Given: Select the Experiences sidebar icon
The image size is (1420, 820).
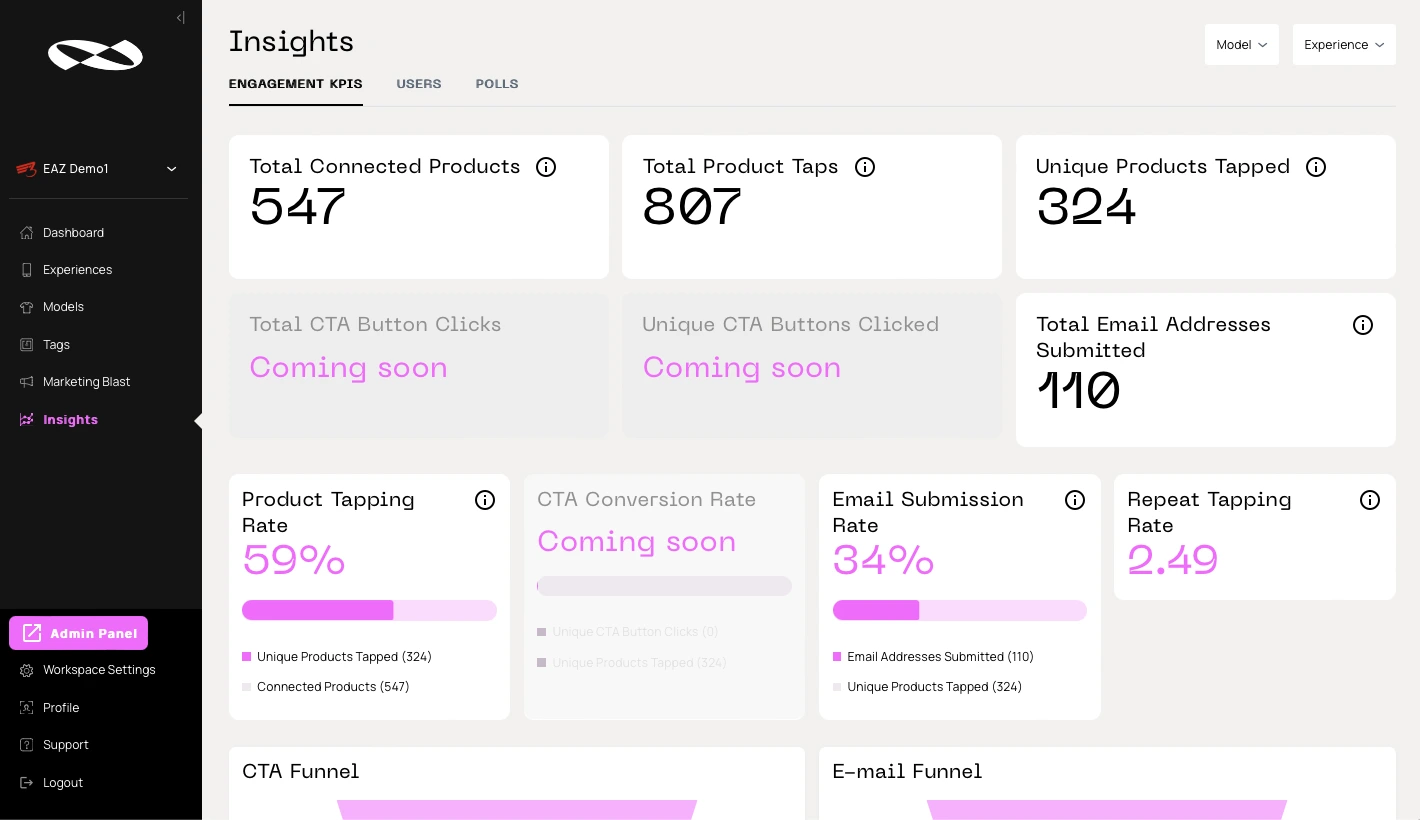Looking at the screenshot, I should click(27, 269).
